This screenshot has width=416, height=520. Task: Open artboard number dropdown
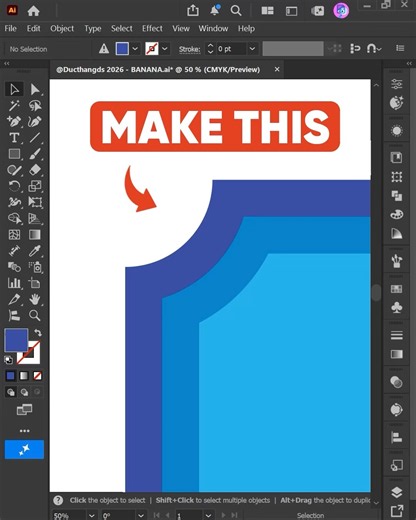point(208,516)
